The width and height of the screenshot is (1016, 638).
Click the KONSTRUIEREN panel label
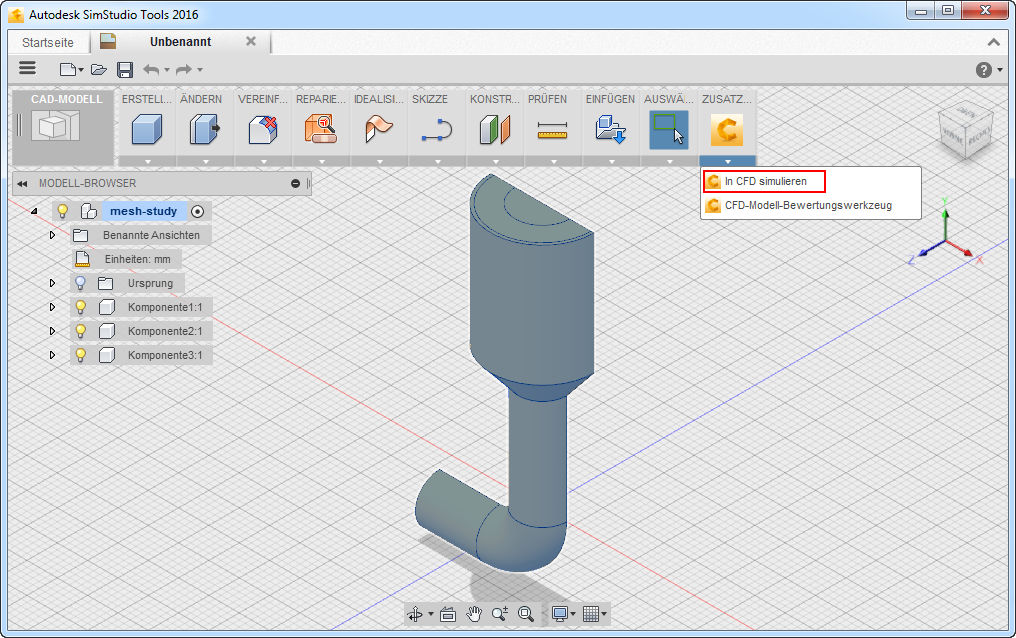tap(495, 99)
